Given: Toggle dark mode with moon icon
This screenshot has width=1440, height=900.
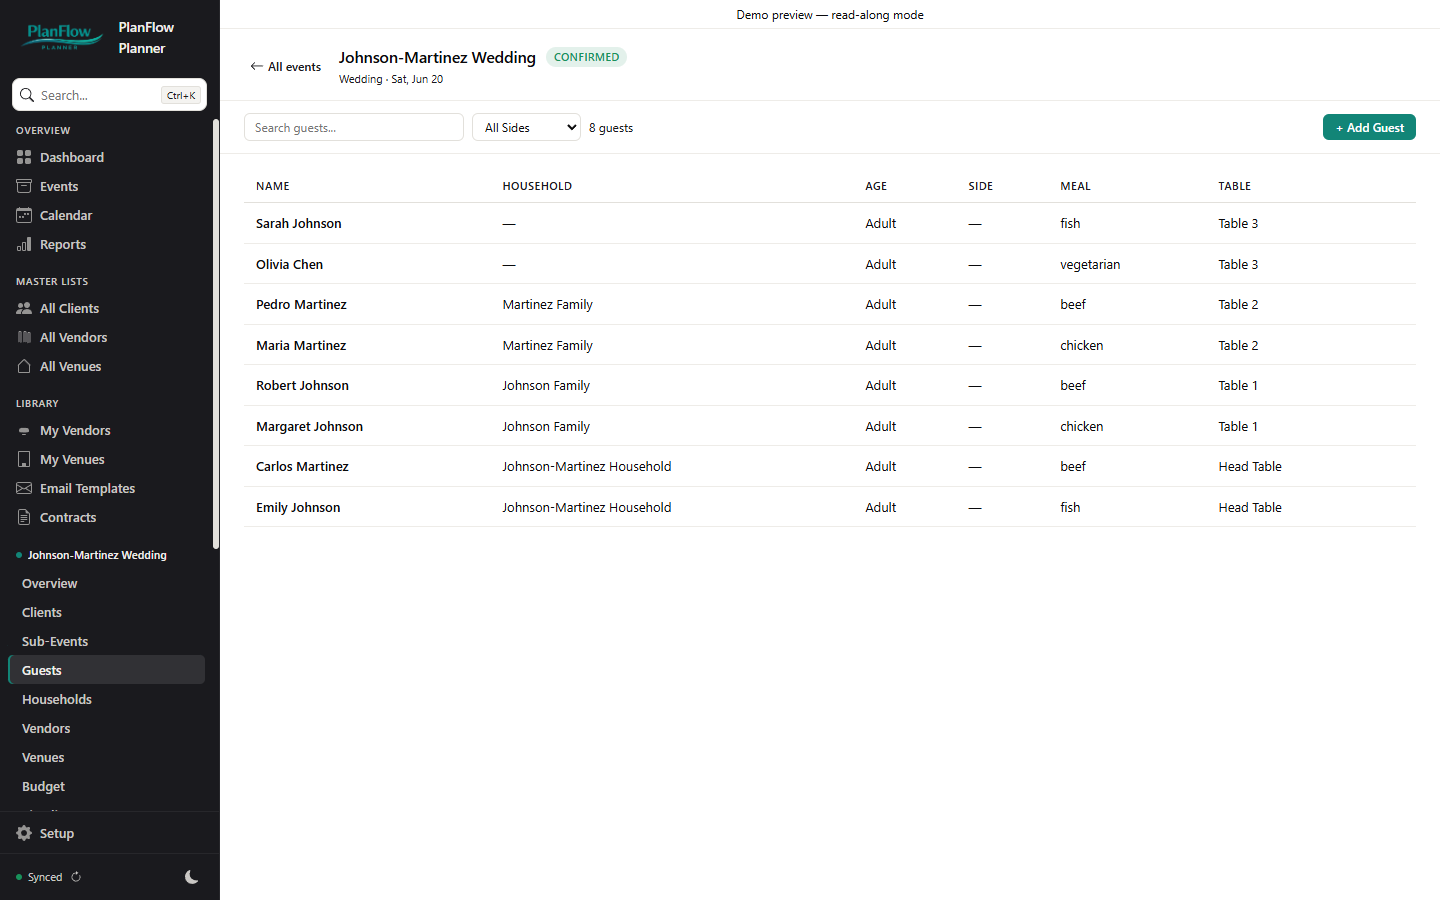Looking at the screenshot, I should click(192, 877).
